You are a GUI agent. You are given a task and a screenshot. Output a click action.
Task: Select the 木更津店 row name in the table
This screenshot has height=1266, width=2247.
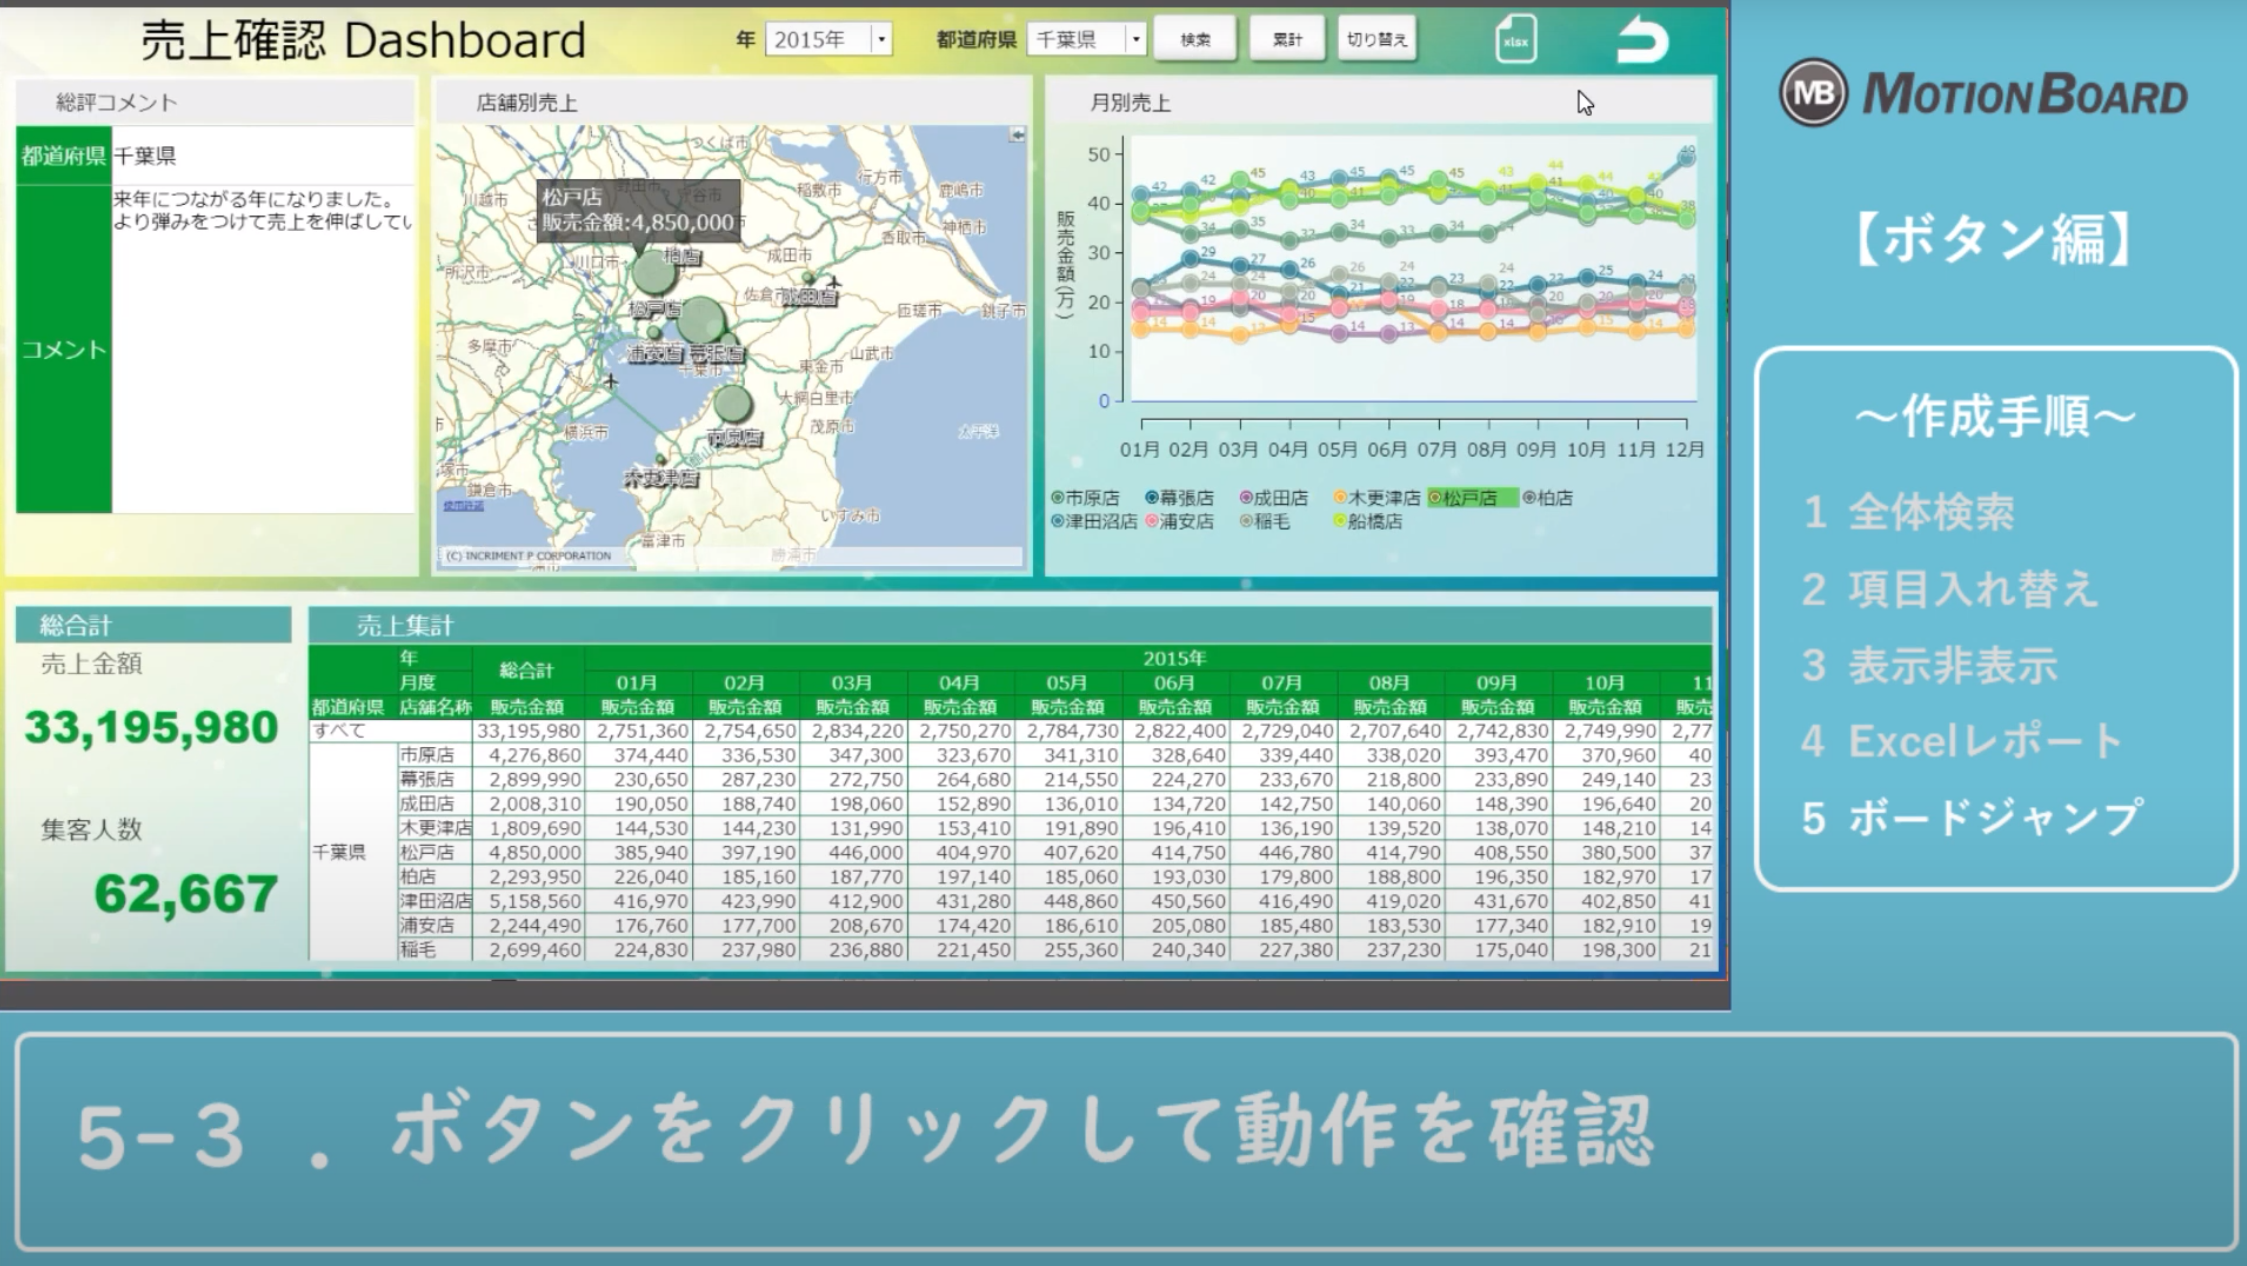[x=435, y=828]
